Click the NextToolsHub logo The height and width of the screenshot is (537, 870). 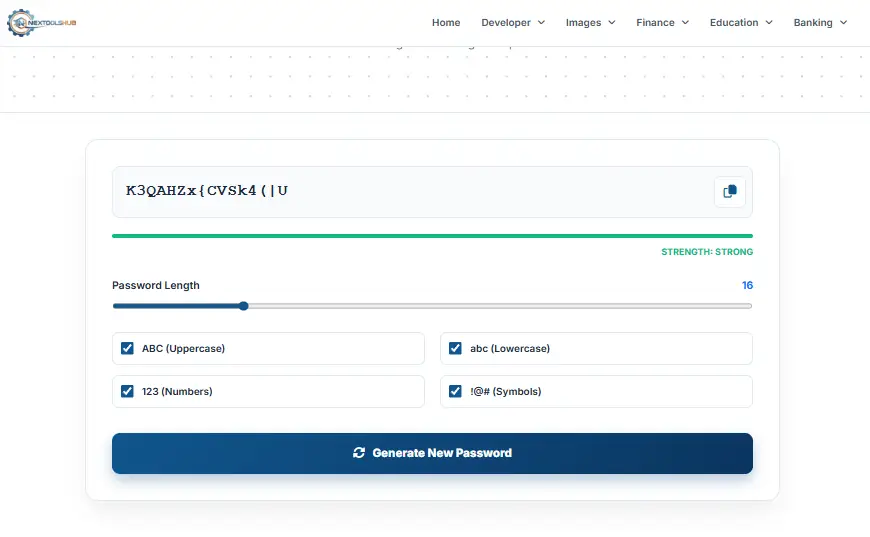(41, 22)
